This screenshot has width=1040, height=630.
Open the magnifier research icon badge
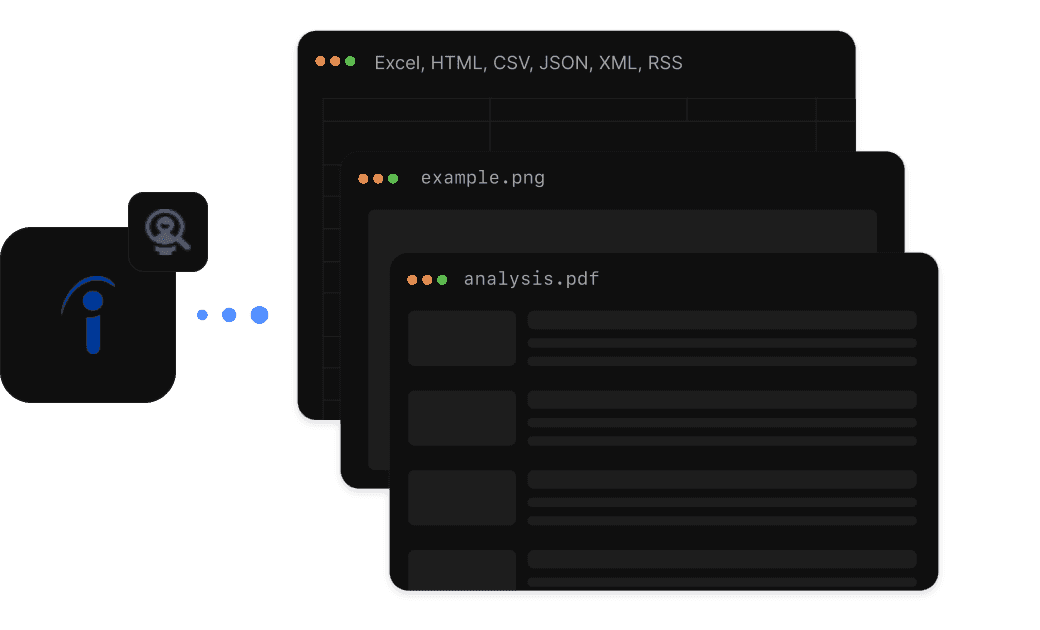click(168, 231)
